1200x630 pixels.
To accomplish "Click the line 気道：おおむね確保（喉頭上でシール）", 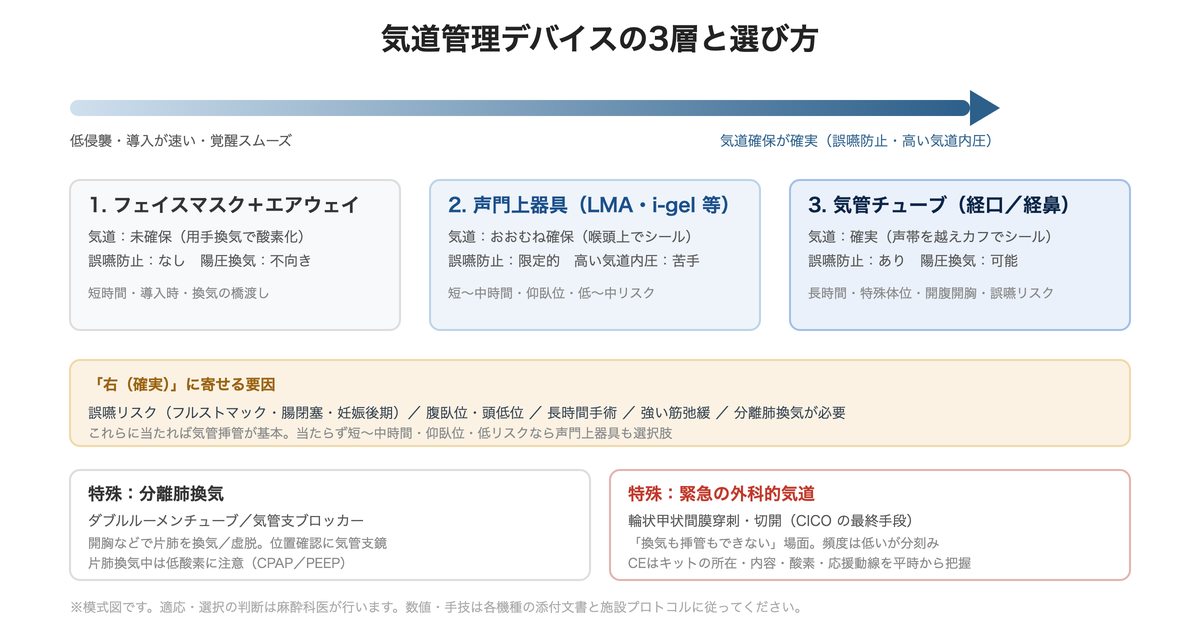I will (570, 237).
